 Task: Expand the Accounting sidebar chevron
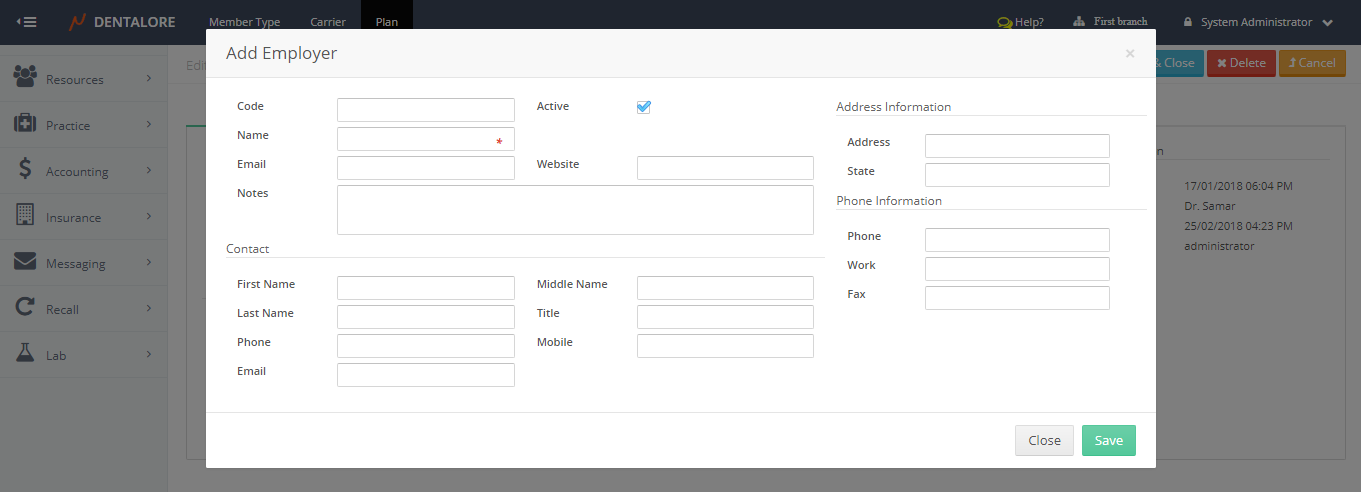pyautogui.click(x=148, y=170)
